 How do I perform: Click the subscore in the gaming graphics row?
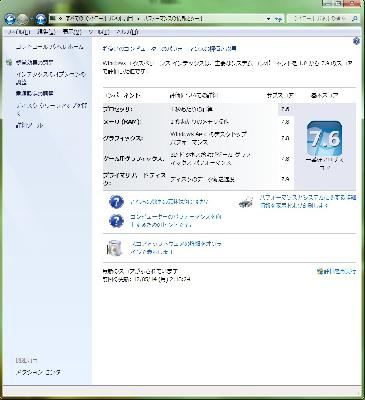tap(285, 159)
